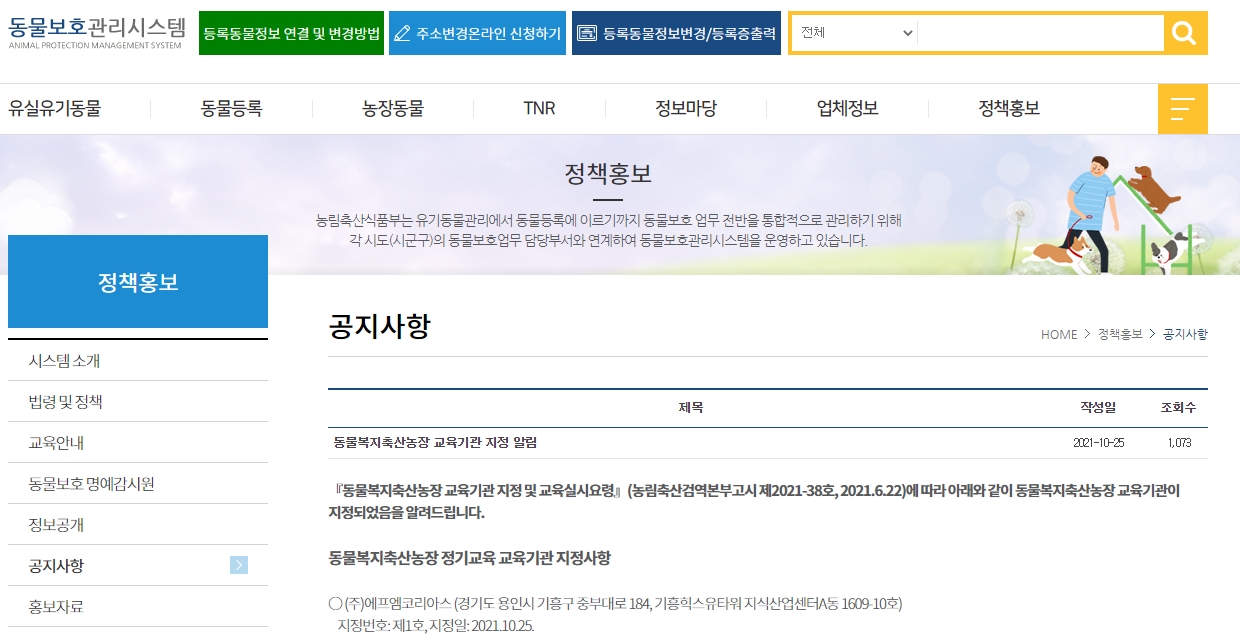The height and width of the screenshot is (638, 1240).
Task: Open 시스템 소개 in the sidebar
Action: coord(65,361)
